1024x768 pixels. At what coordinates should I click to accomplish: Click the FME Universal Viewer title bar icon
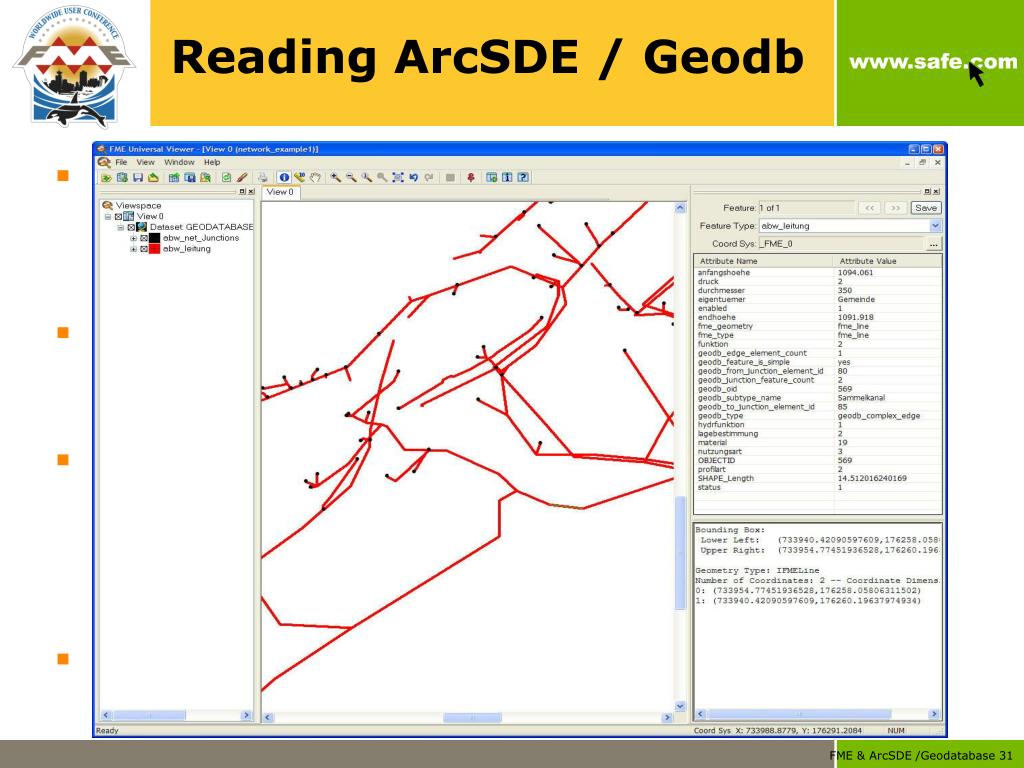[101, 150]
